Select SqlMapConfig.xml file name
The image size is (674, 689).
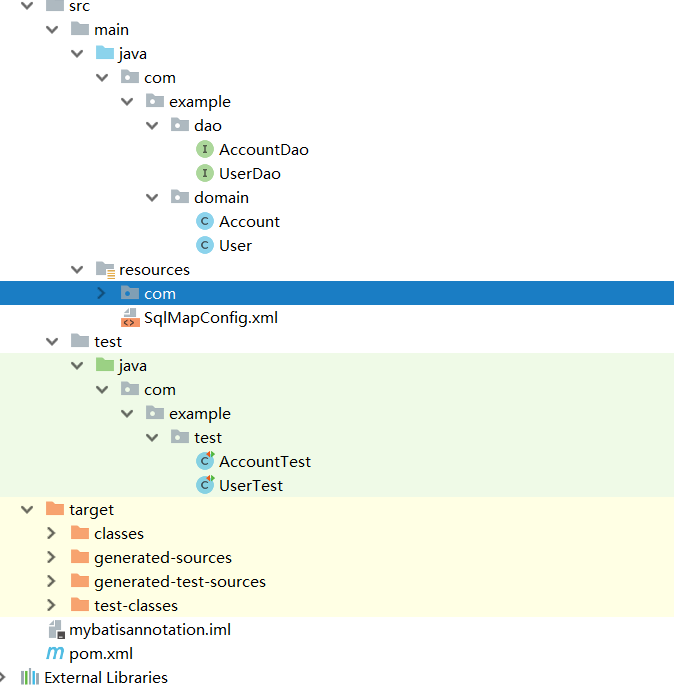pyautogui.click(x=211, y=318)
